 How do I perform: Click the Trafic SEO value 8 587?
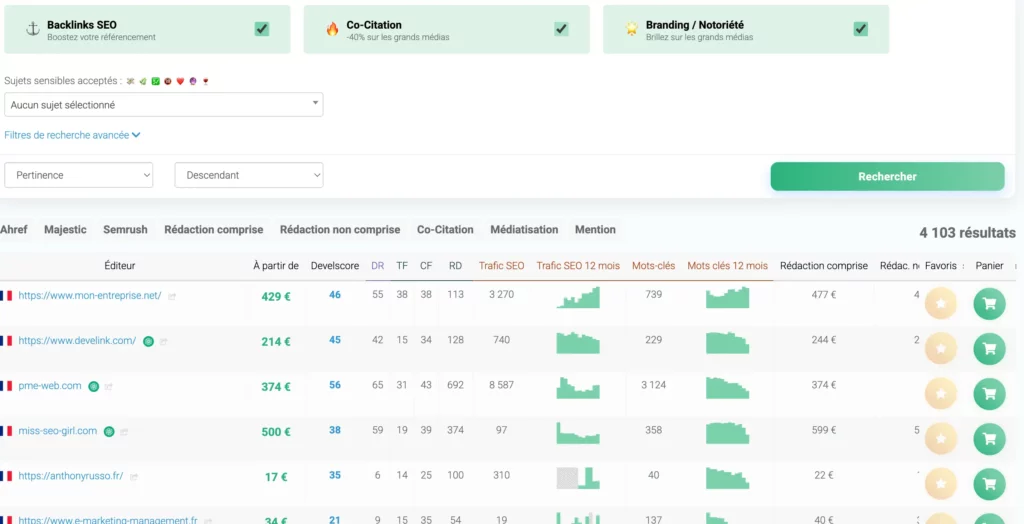click(502, 385)
